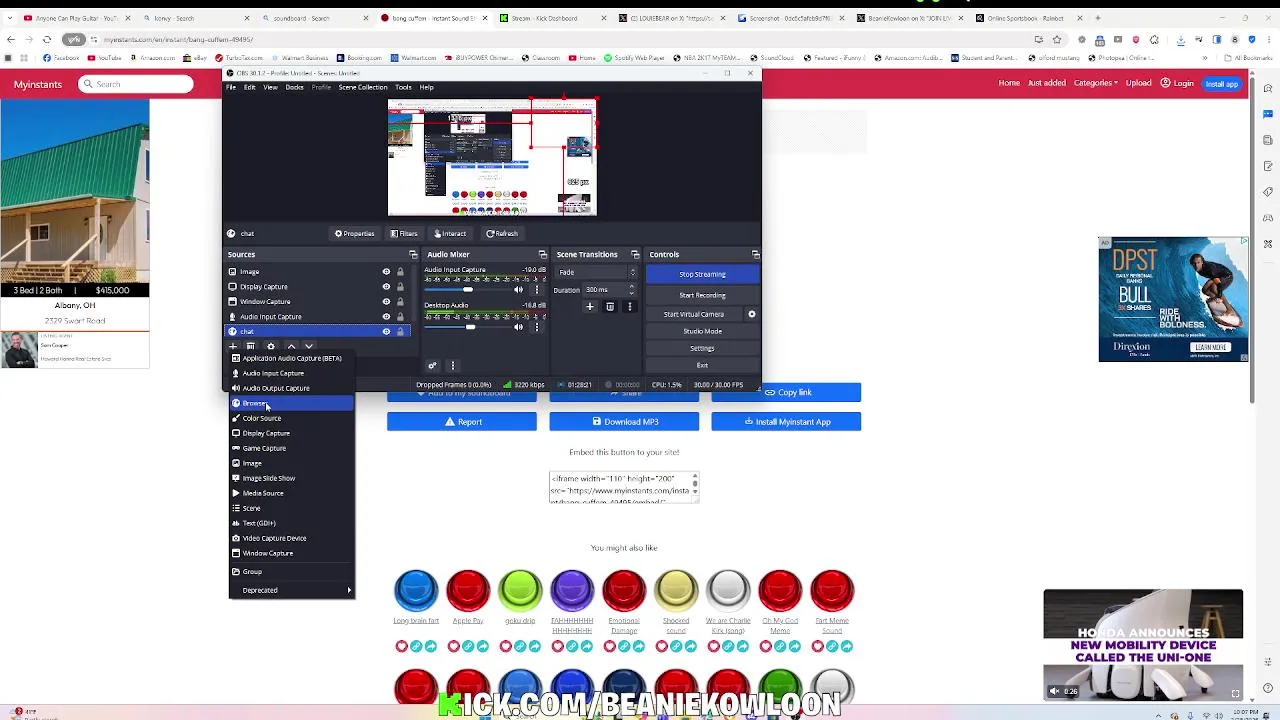Click the add source plus icon

(x=233, y=346)
